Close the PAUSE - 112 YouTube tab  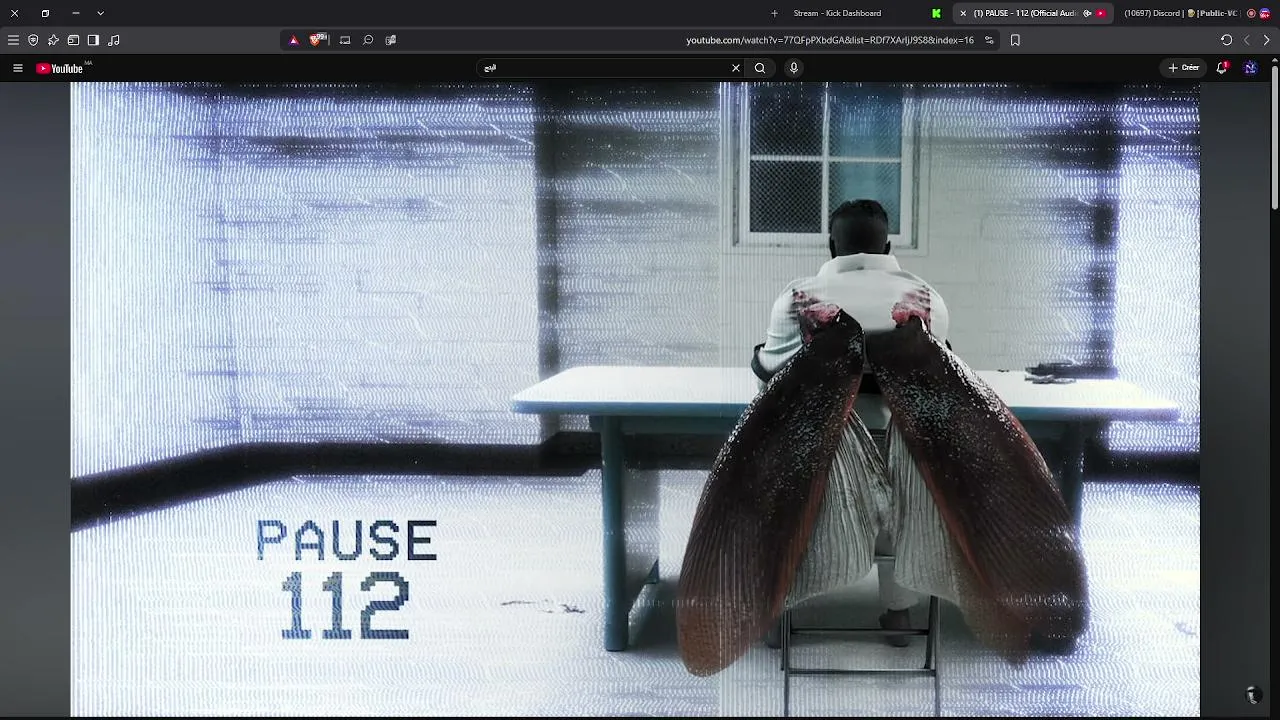coord(963,13)
